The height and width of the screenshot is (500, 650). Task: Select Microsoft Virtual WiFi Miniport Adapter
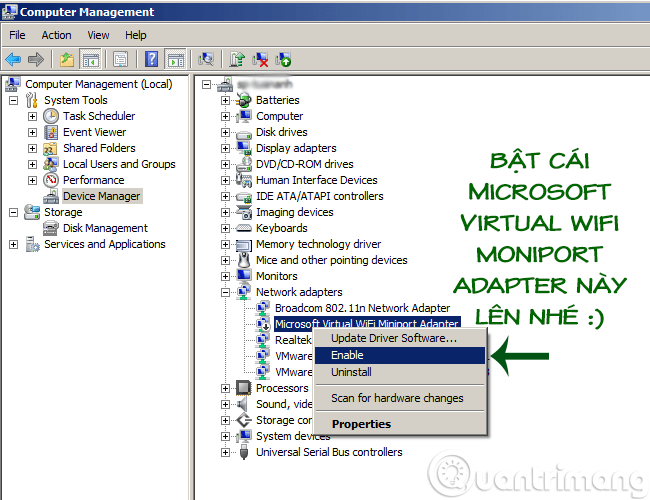pos(367,323)
